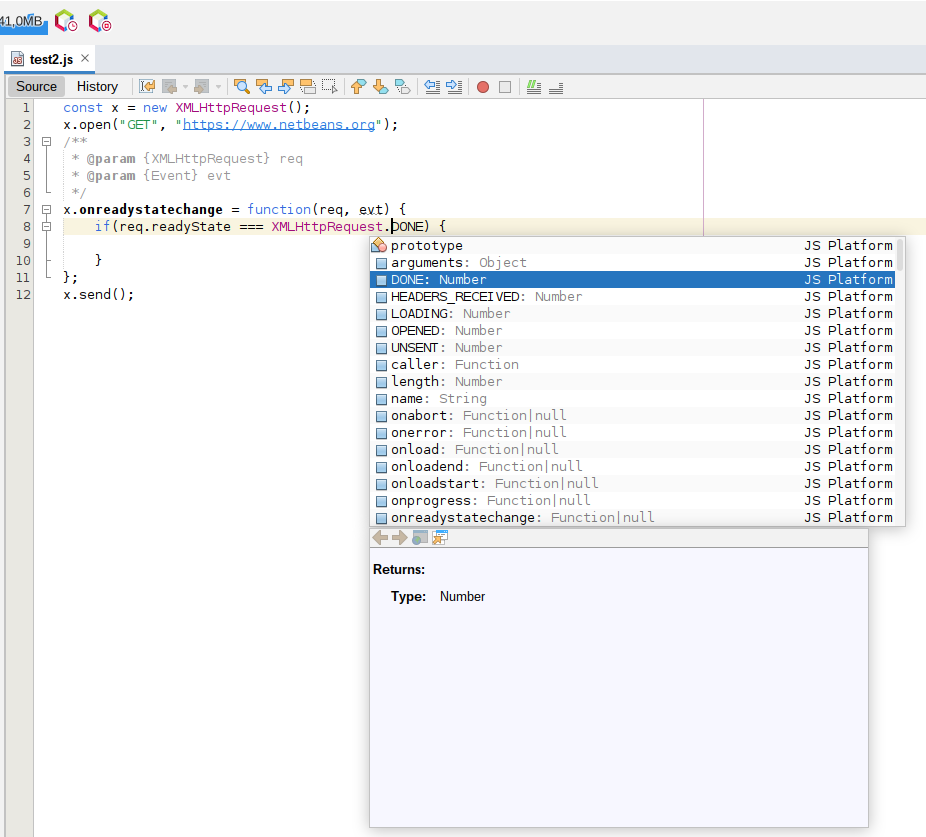The height and width of the screenshot is (837, 926).
Task: Click Shift Line Left icon
Action: (x=432, y=87)
